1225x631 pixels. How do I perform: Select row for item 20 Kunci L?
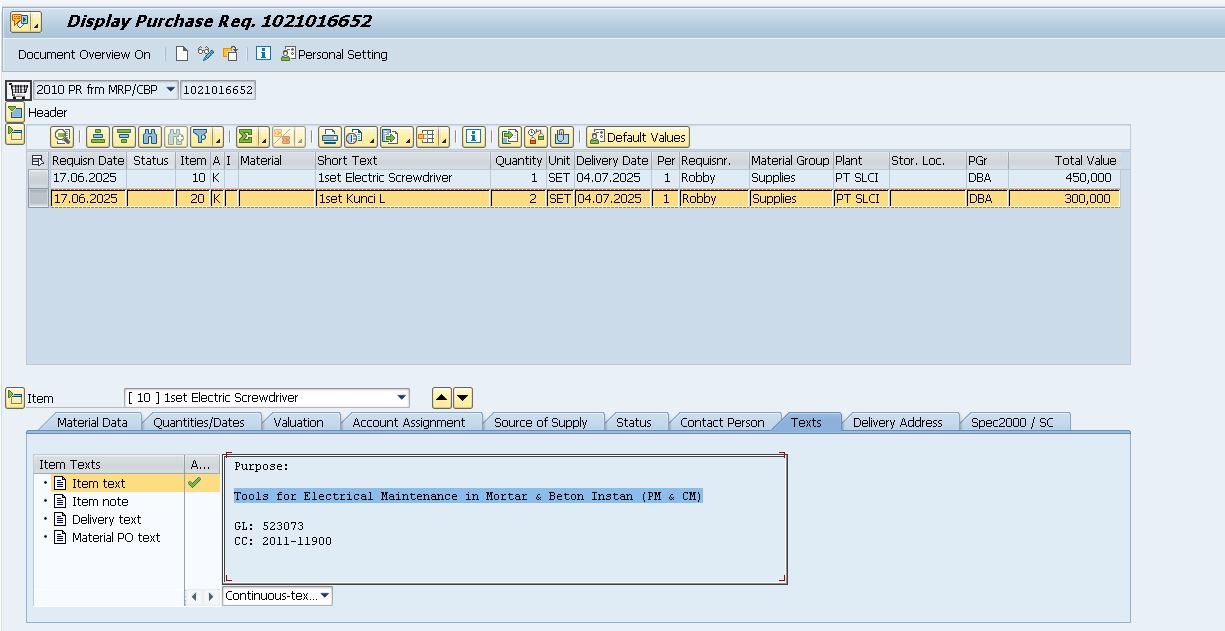pos(38,199)
